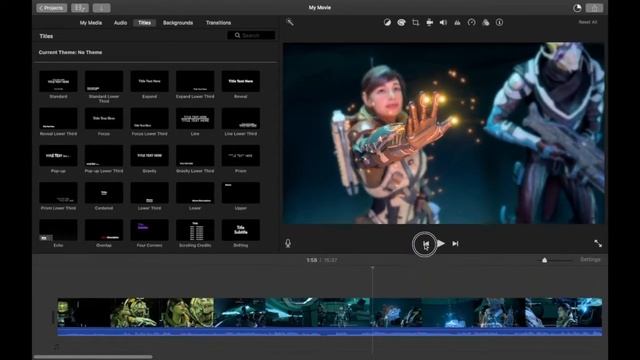Screen dimensions: 640x360
Task: Play the movie in the viewer
Action: pyautogui.click(x=440, y=243)
